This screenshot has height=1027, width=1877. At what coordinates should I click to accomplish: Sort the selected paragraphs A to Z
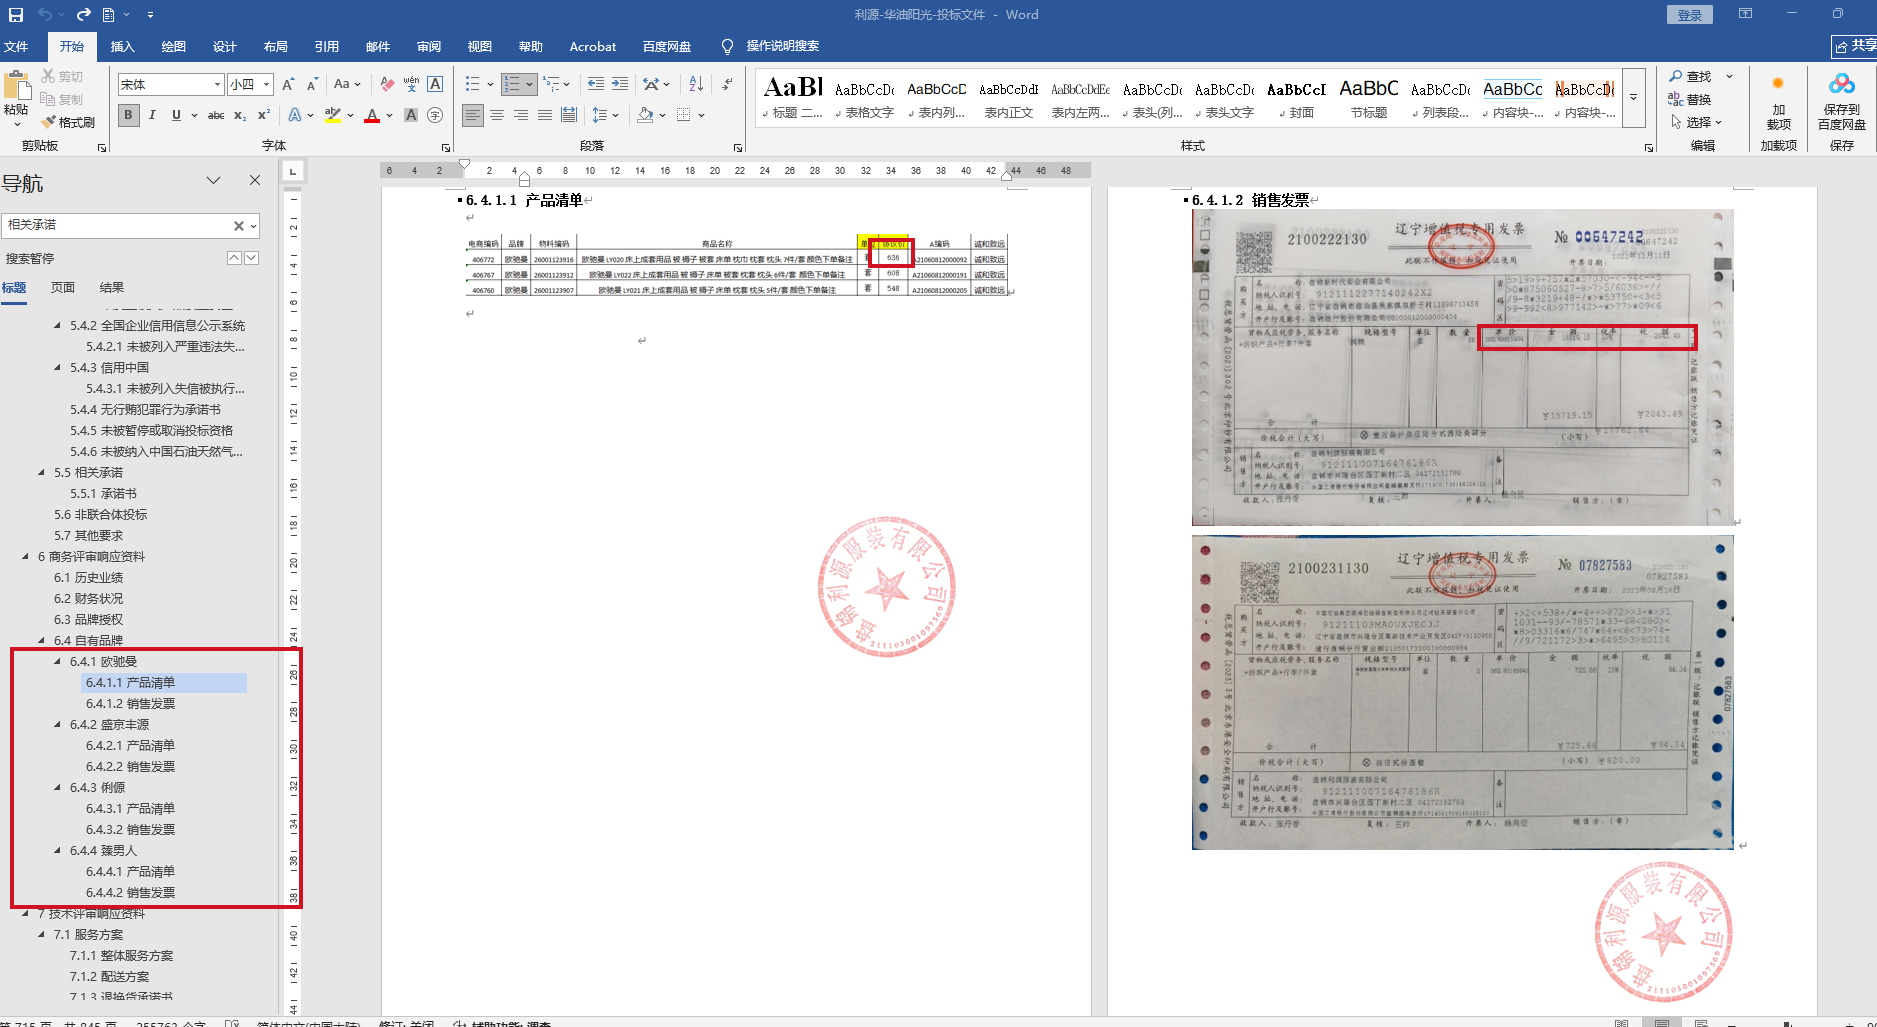click(x=696, y=84)
